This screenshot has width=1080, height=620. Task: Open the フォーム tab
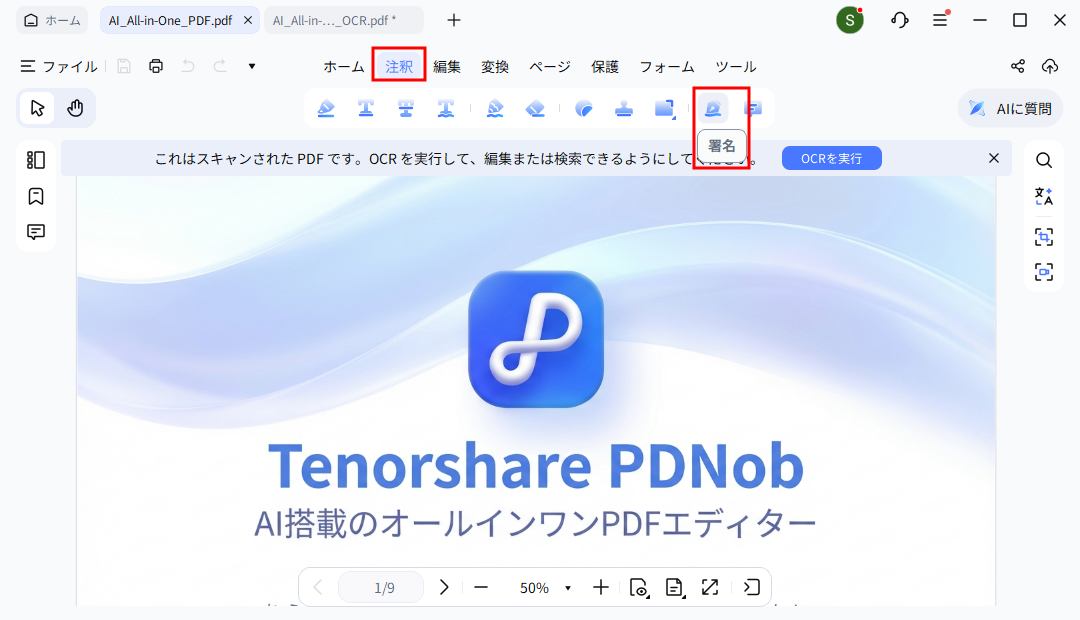667,67
